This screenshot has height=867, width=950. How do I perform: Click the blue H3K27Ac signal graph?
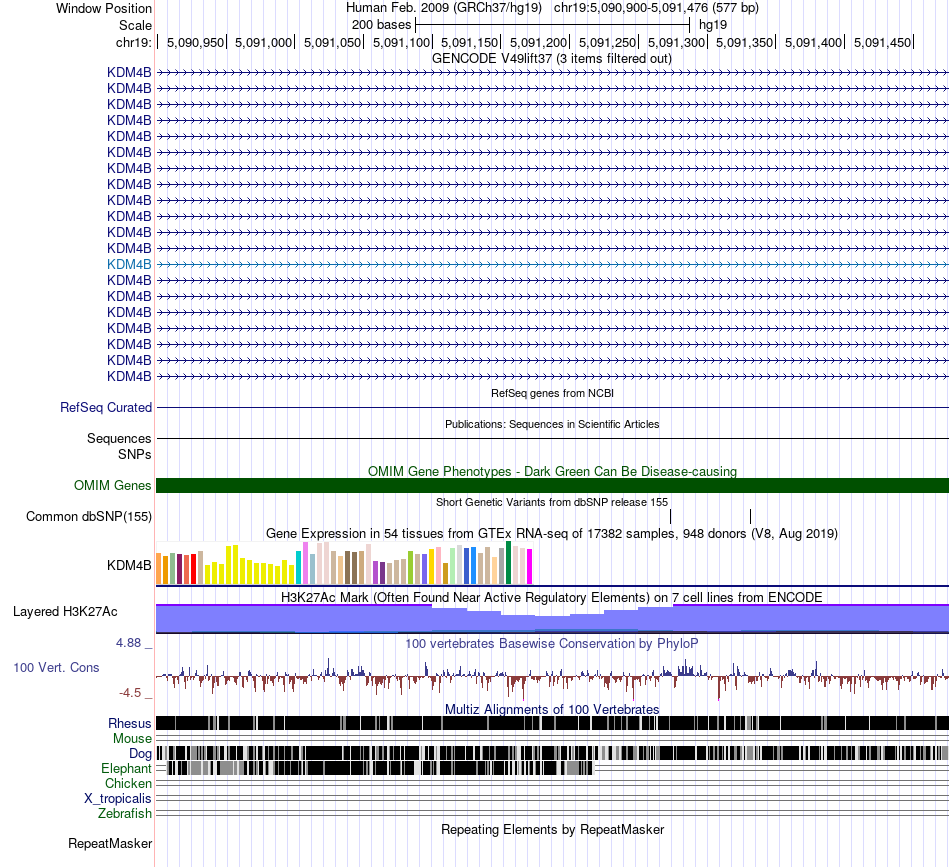point(552,619)
